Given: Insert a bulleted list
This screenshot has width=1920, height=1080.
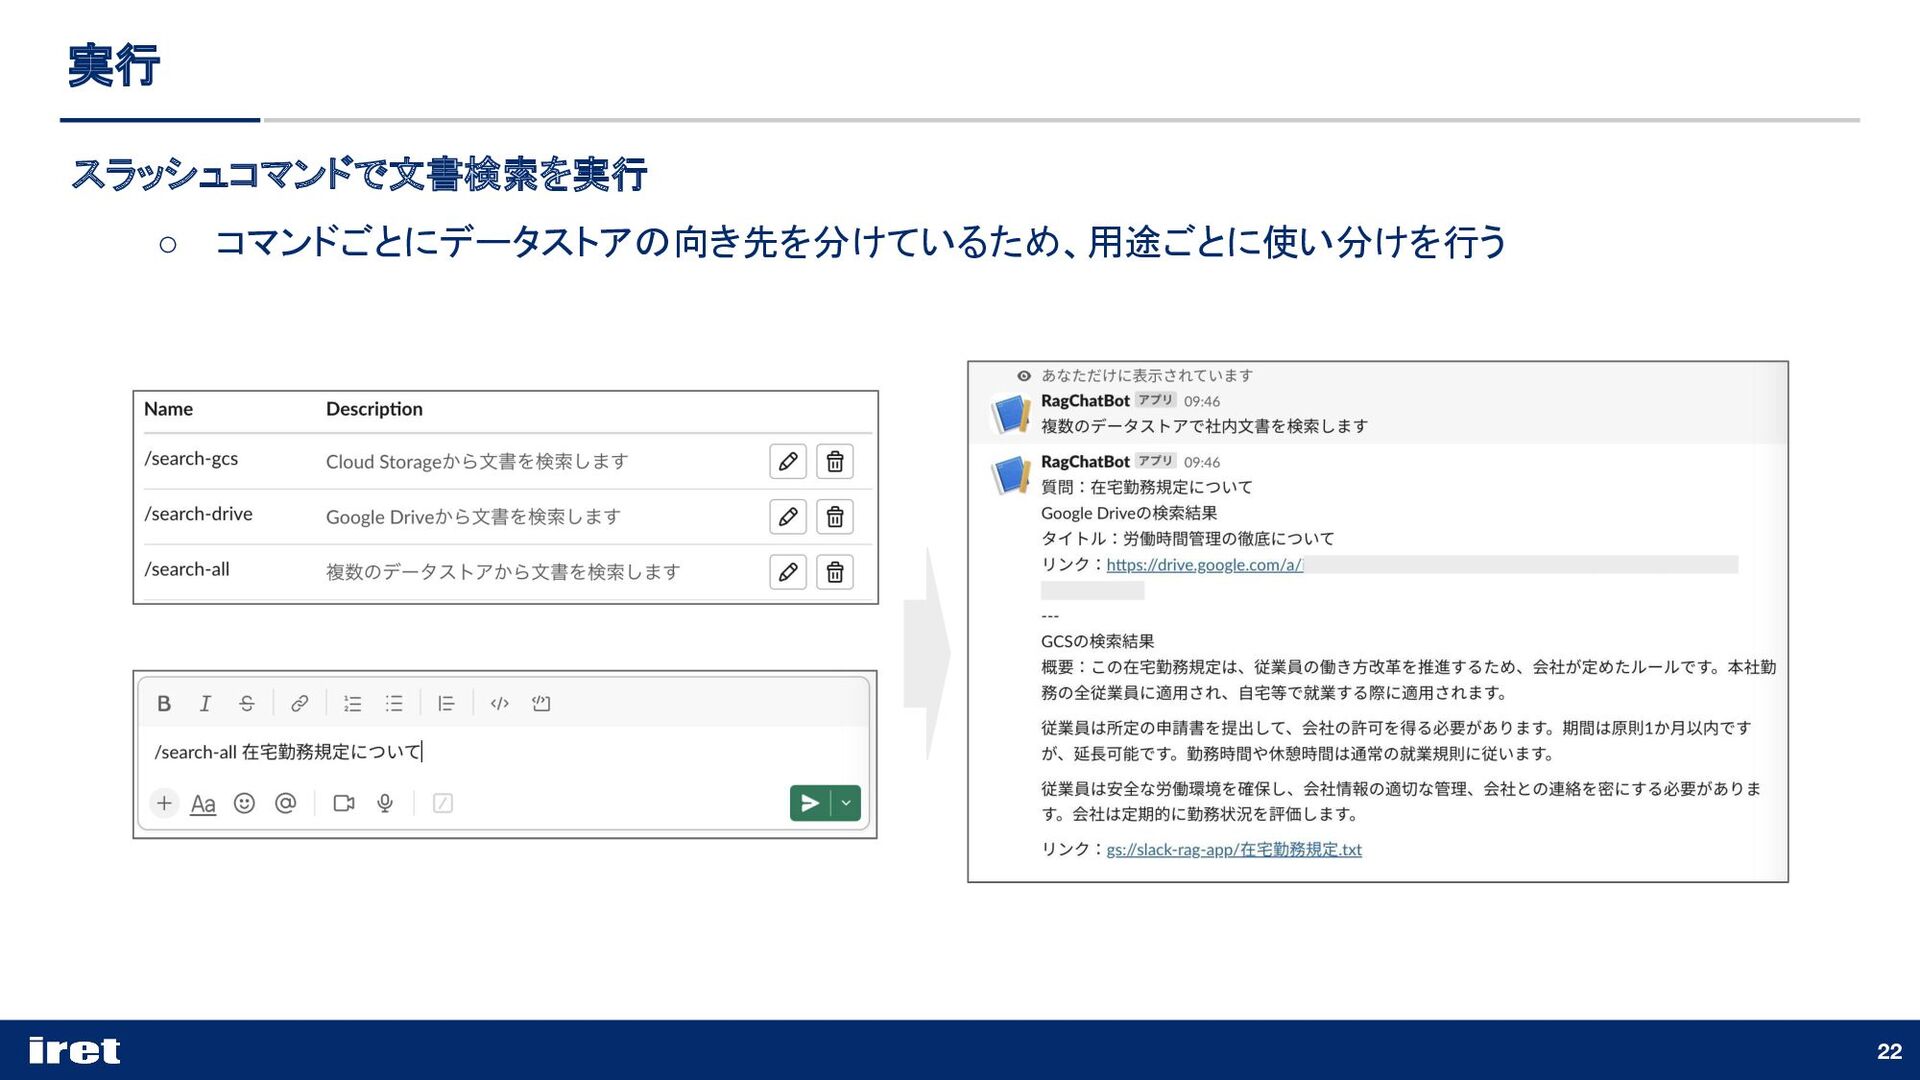Looking at the screenshot, I should click(394, 703).
